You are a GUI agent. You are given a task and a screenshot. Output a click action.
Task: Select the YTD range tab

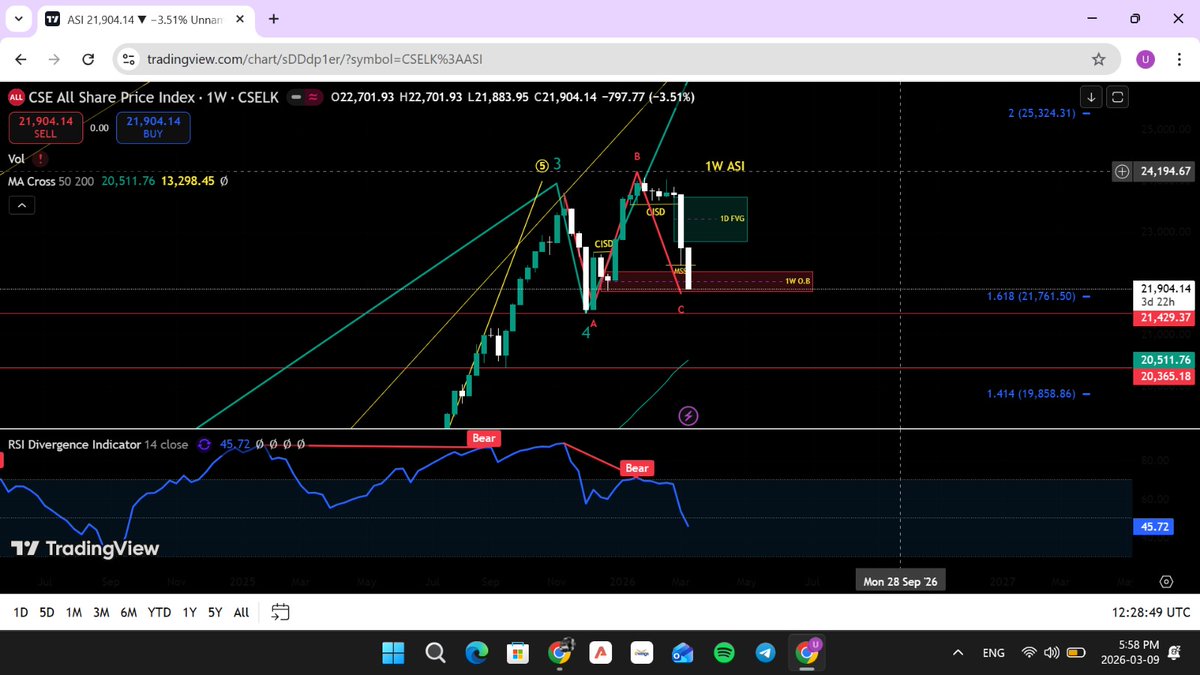[x=158, y=611]
